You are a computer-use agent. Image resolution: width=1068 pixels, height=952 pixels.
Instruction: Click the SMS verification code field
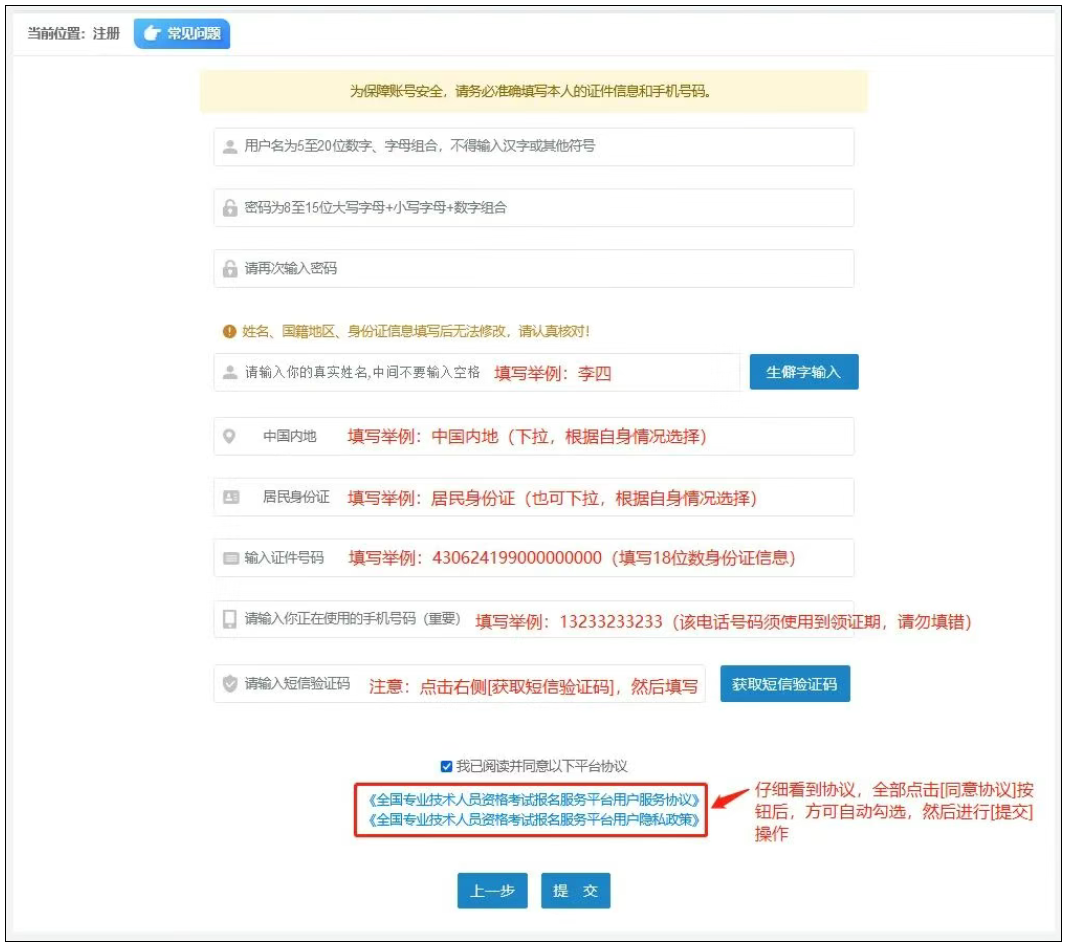459,684
